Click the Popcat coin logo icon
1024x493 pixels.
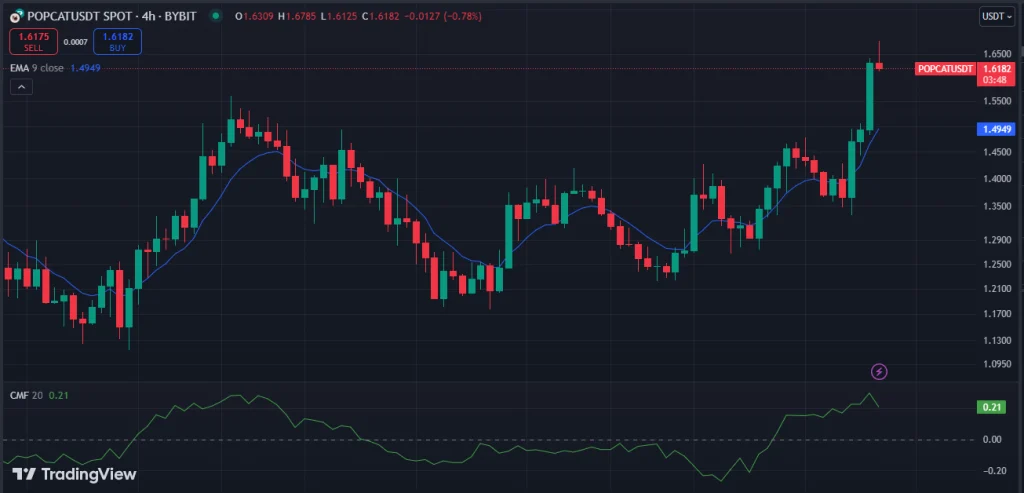[x=15, y=16]
